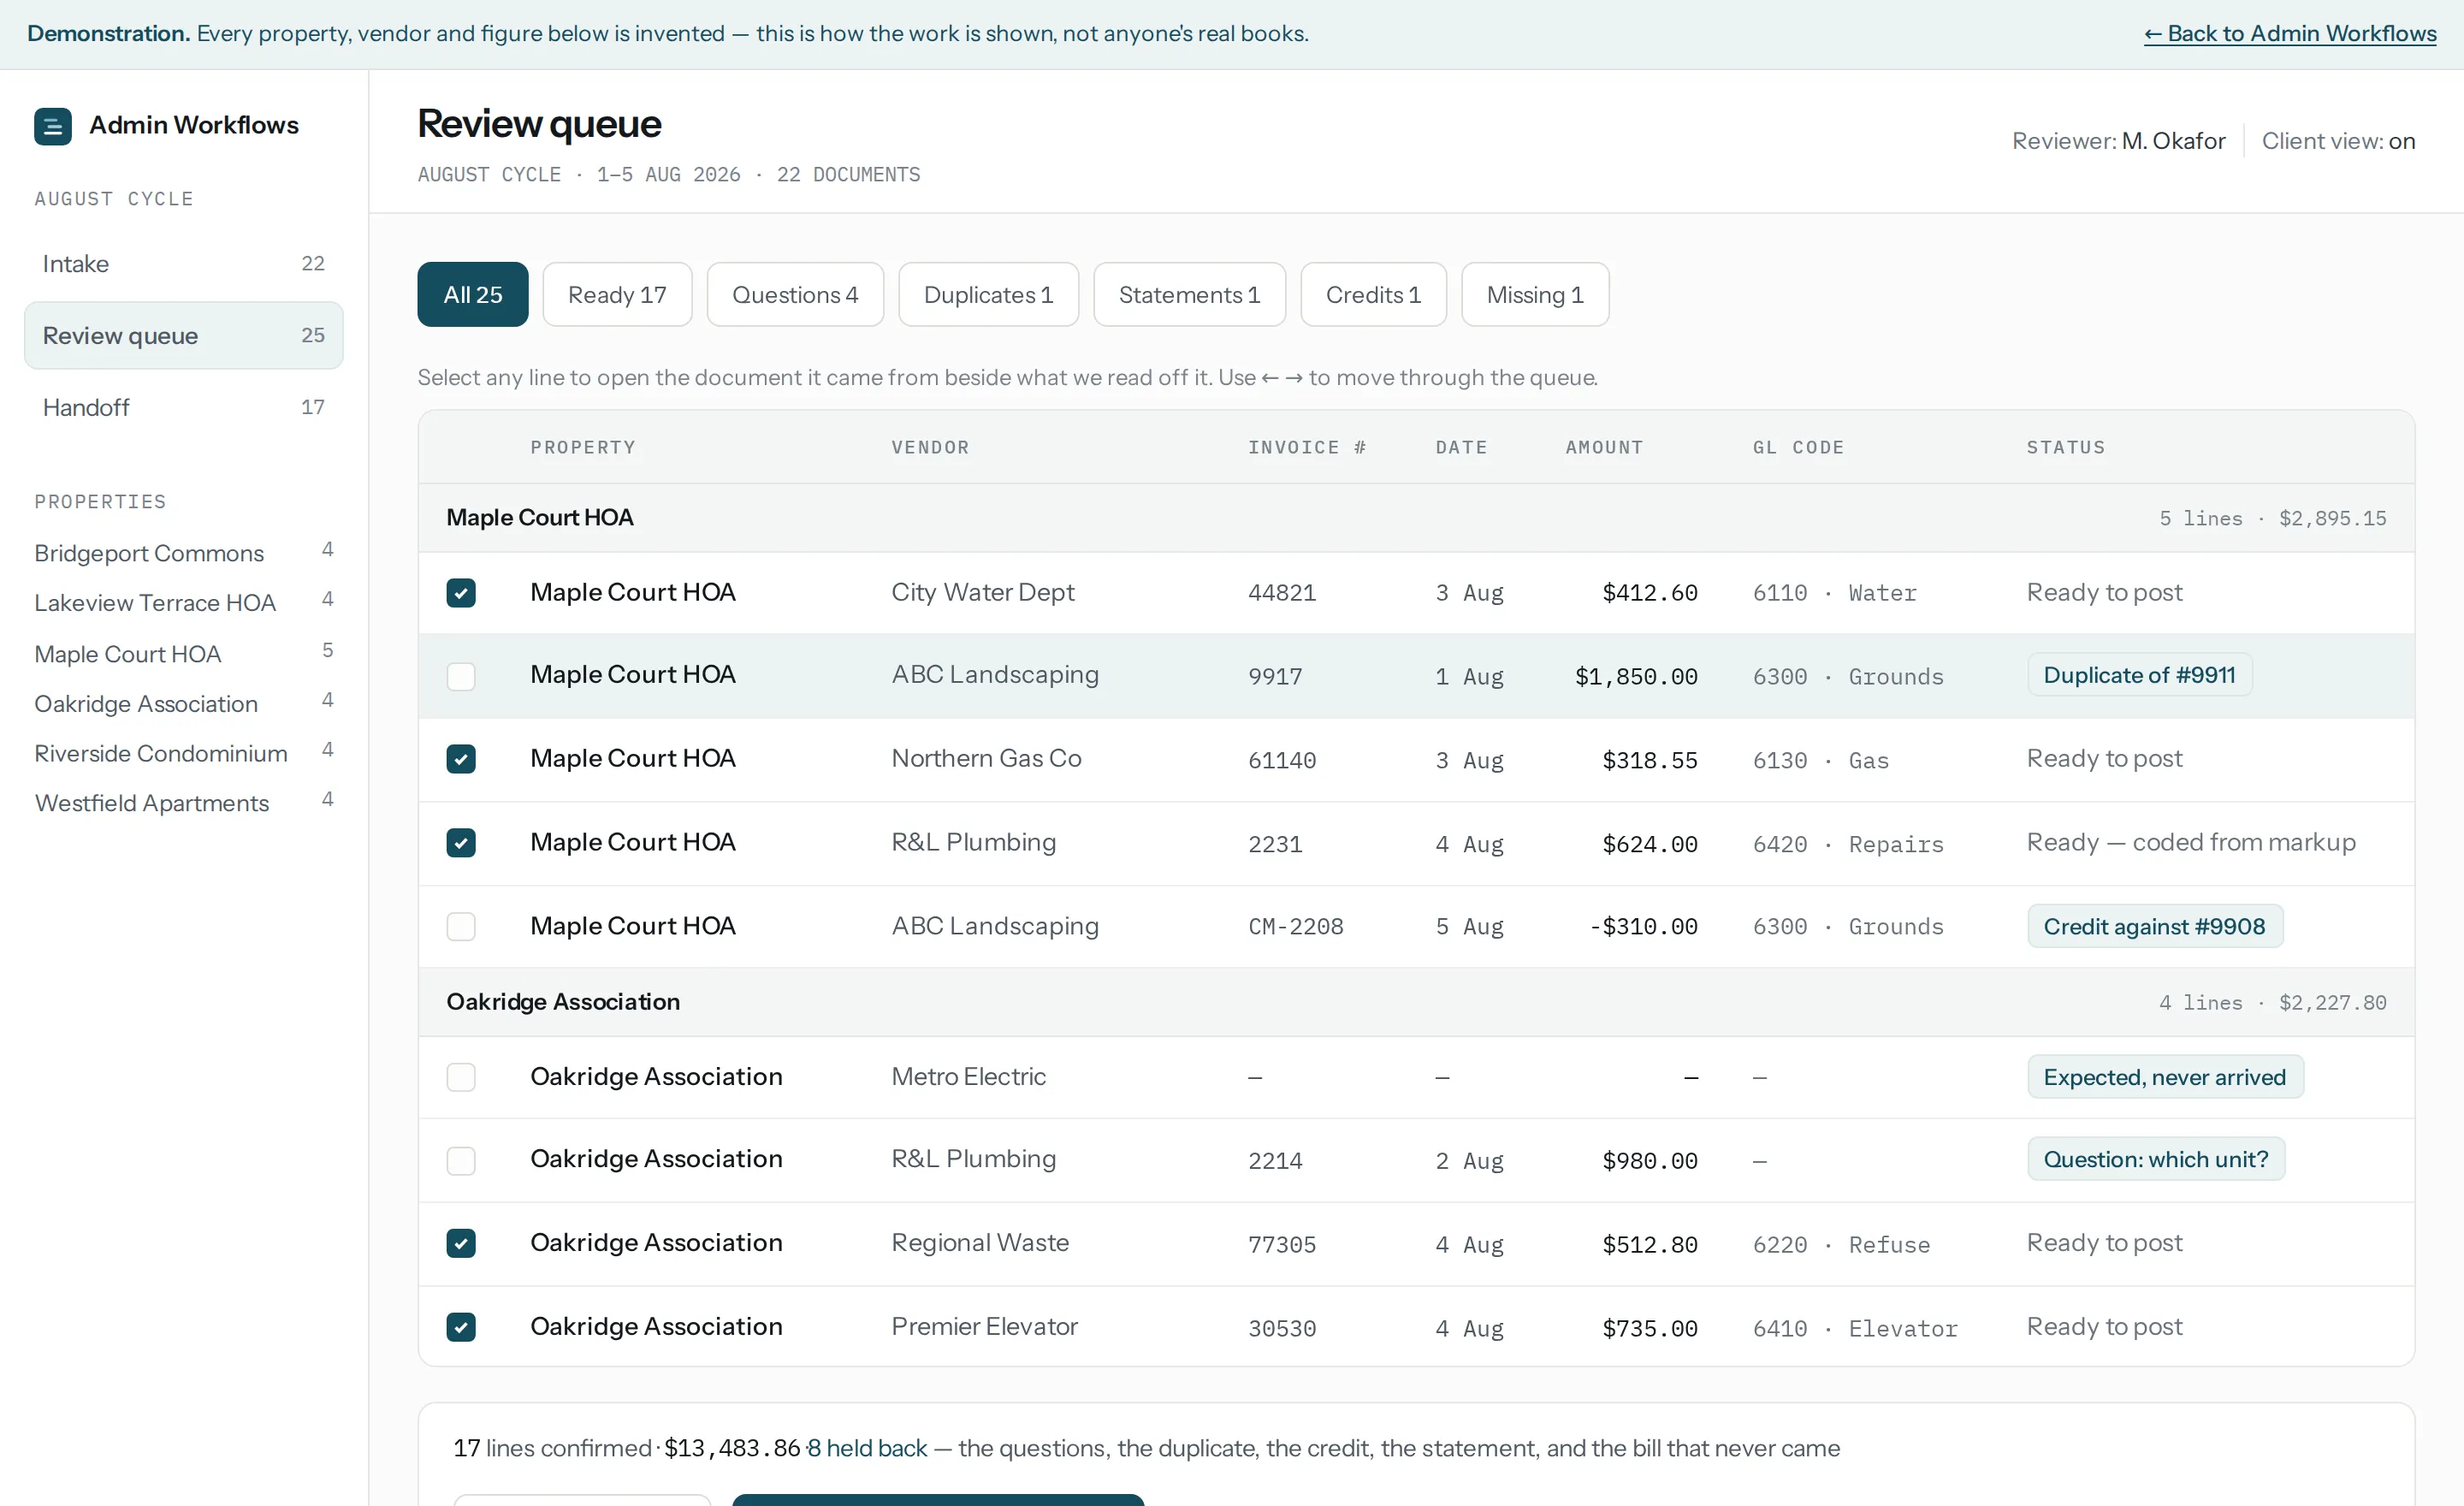Click the Oakridge Association group header

1416,1003
